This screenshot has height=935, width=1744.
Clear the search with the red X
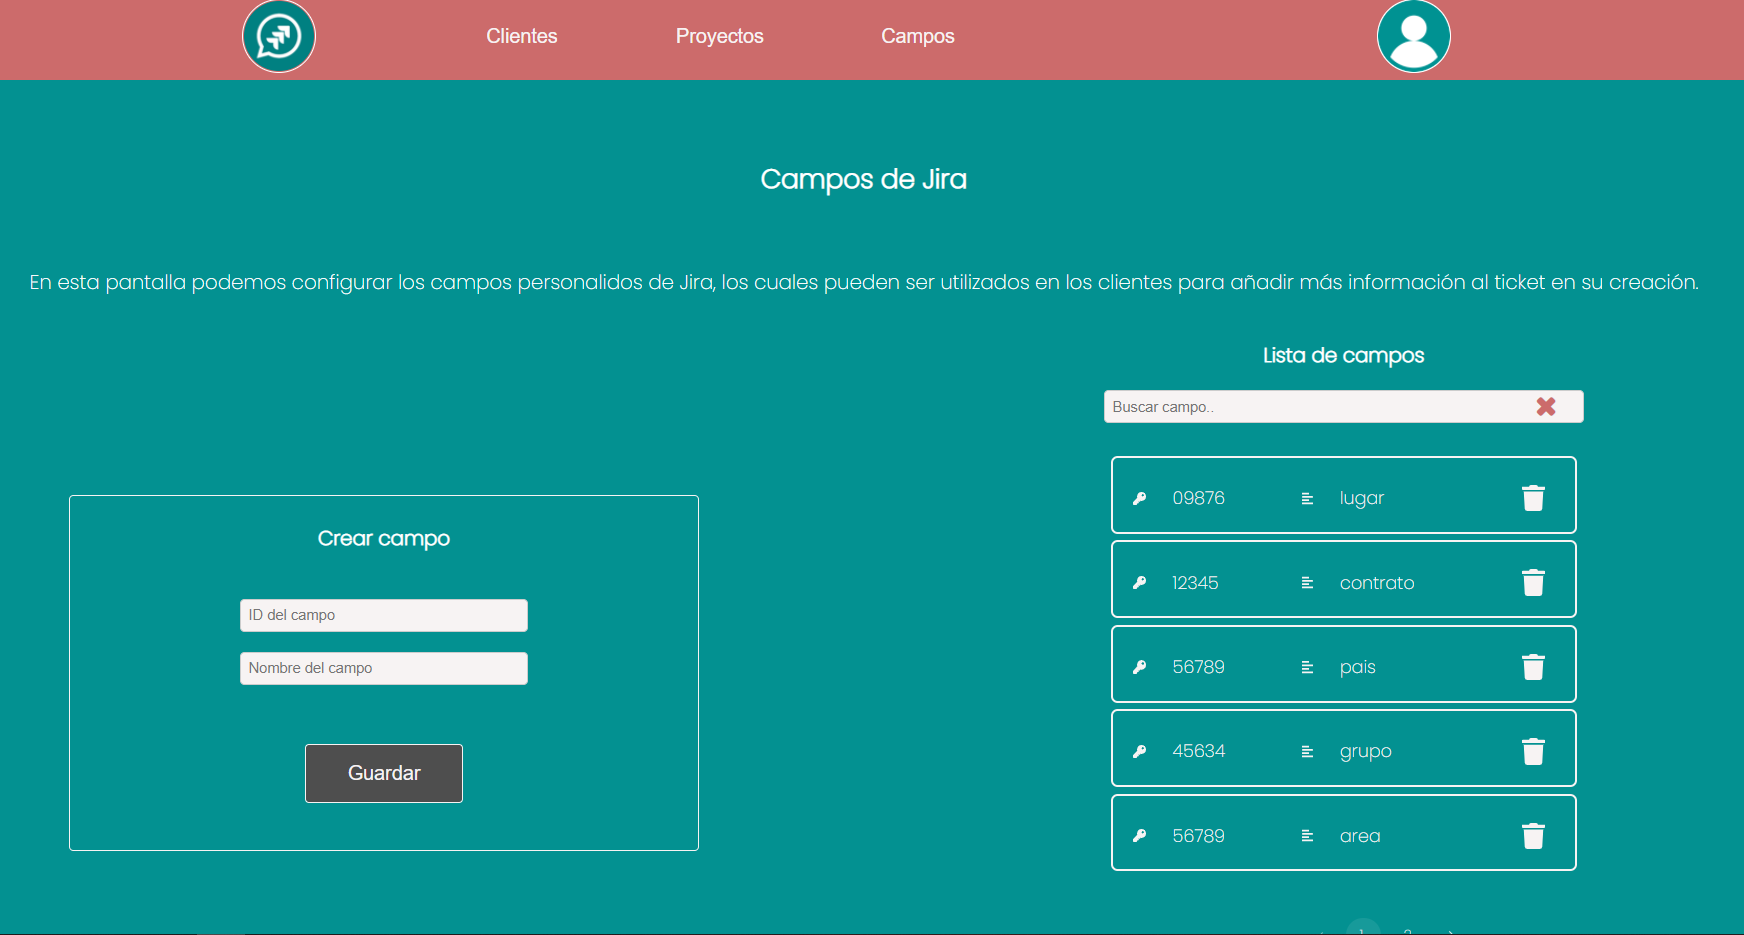click(x=1546, y=406)
